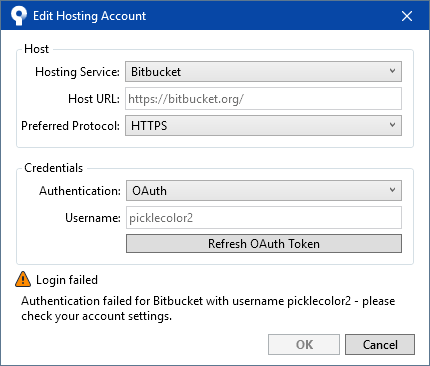Click the Credentials group heading
Viewport: 430px width, 366px height.
53,168
